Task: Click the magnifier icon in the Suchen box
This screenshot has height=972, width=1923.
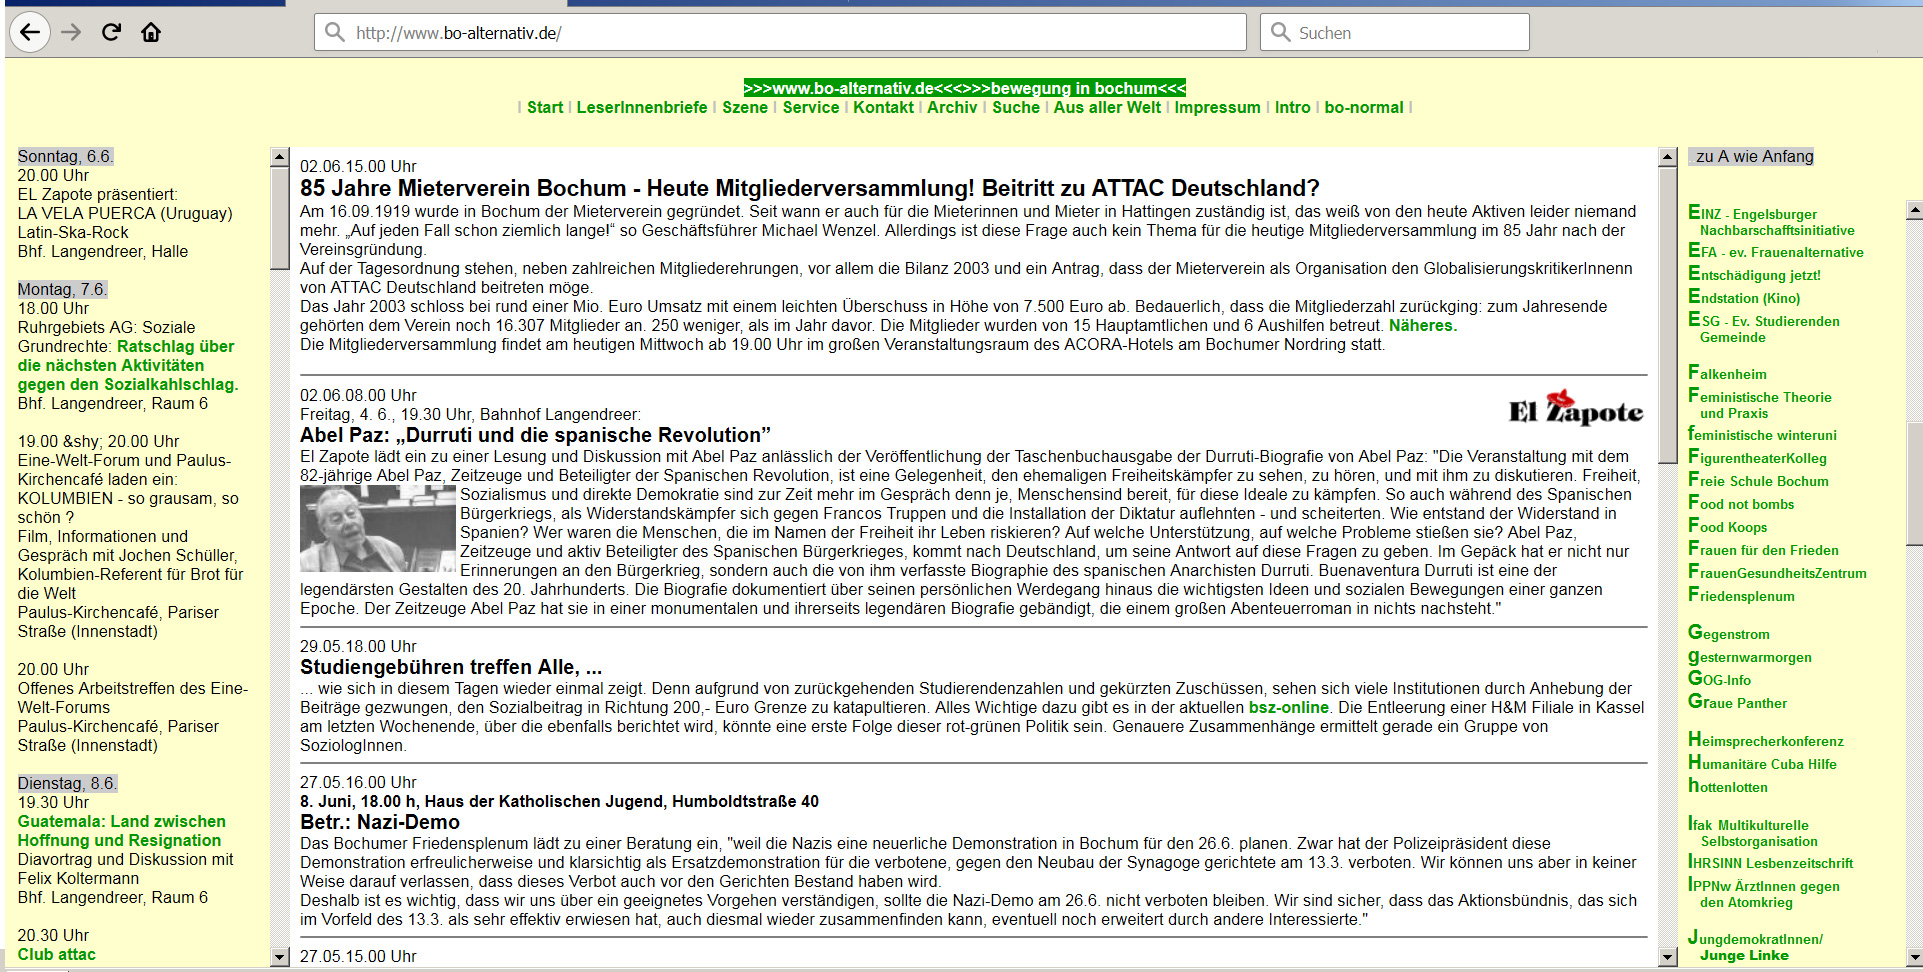Action: 1280,32
